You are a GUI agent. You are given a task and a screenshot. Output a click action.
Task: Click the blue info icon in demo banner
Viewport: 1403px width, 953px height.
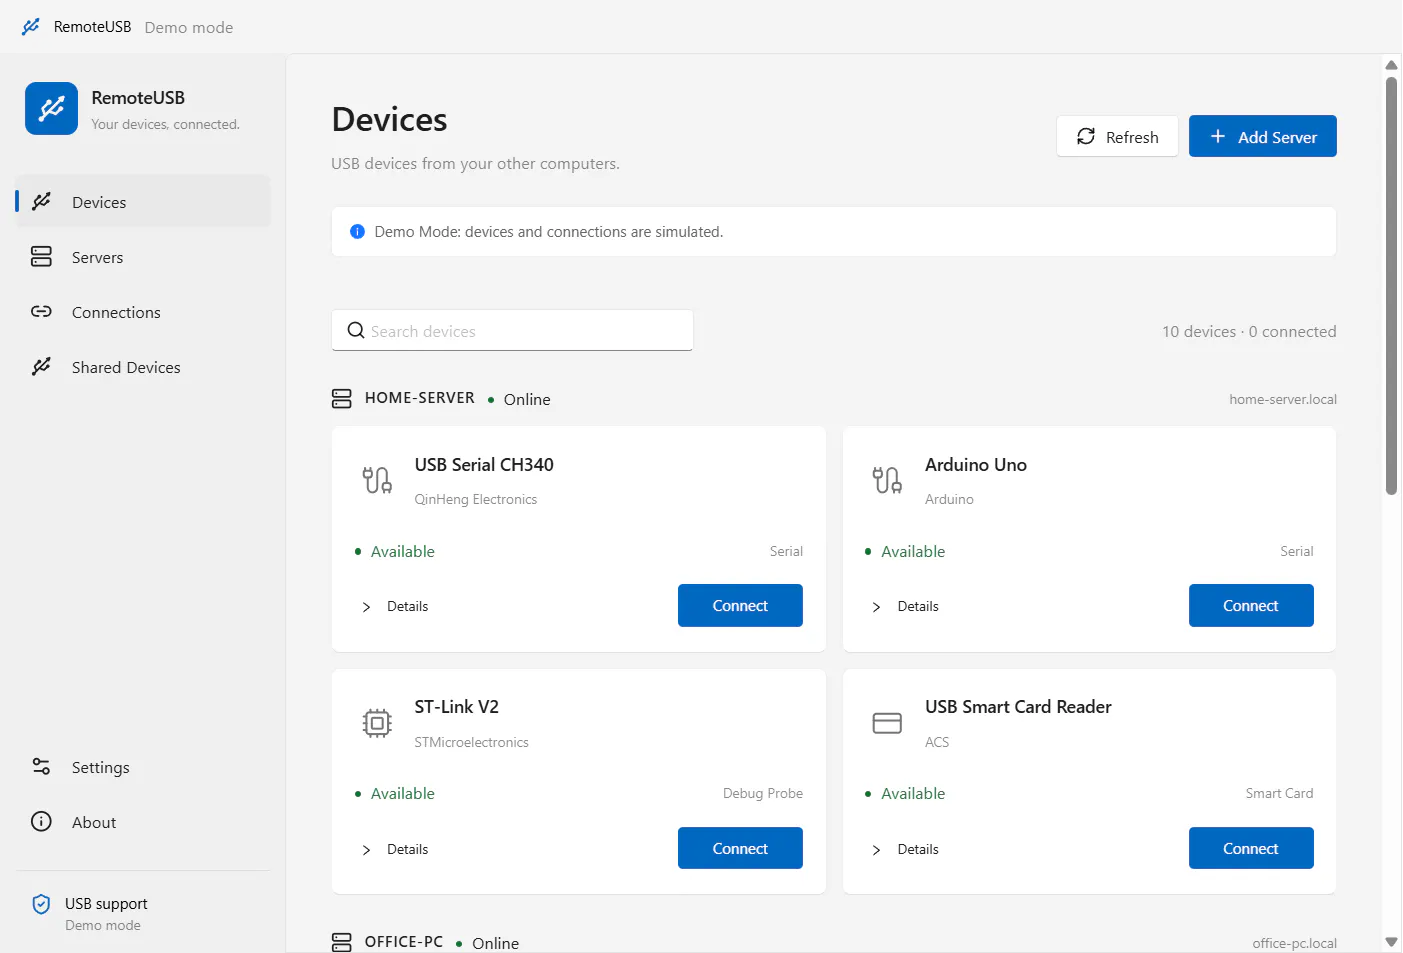pyautogui.click(x=357, y=232)
